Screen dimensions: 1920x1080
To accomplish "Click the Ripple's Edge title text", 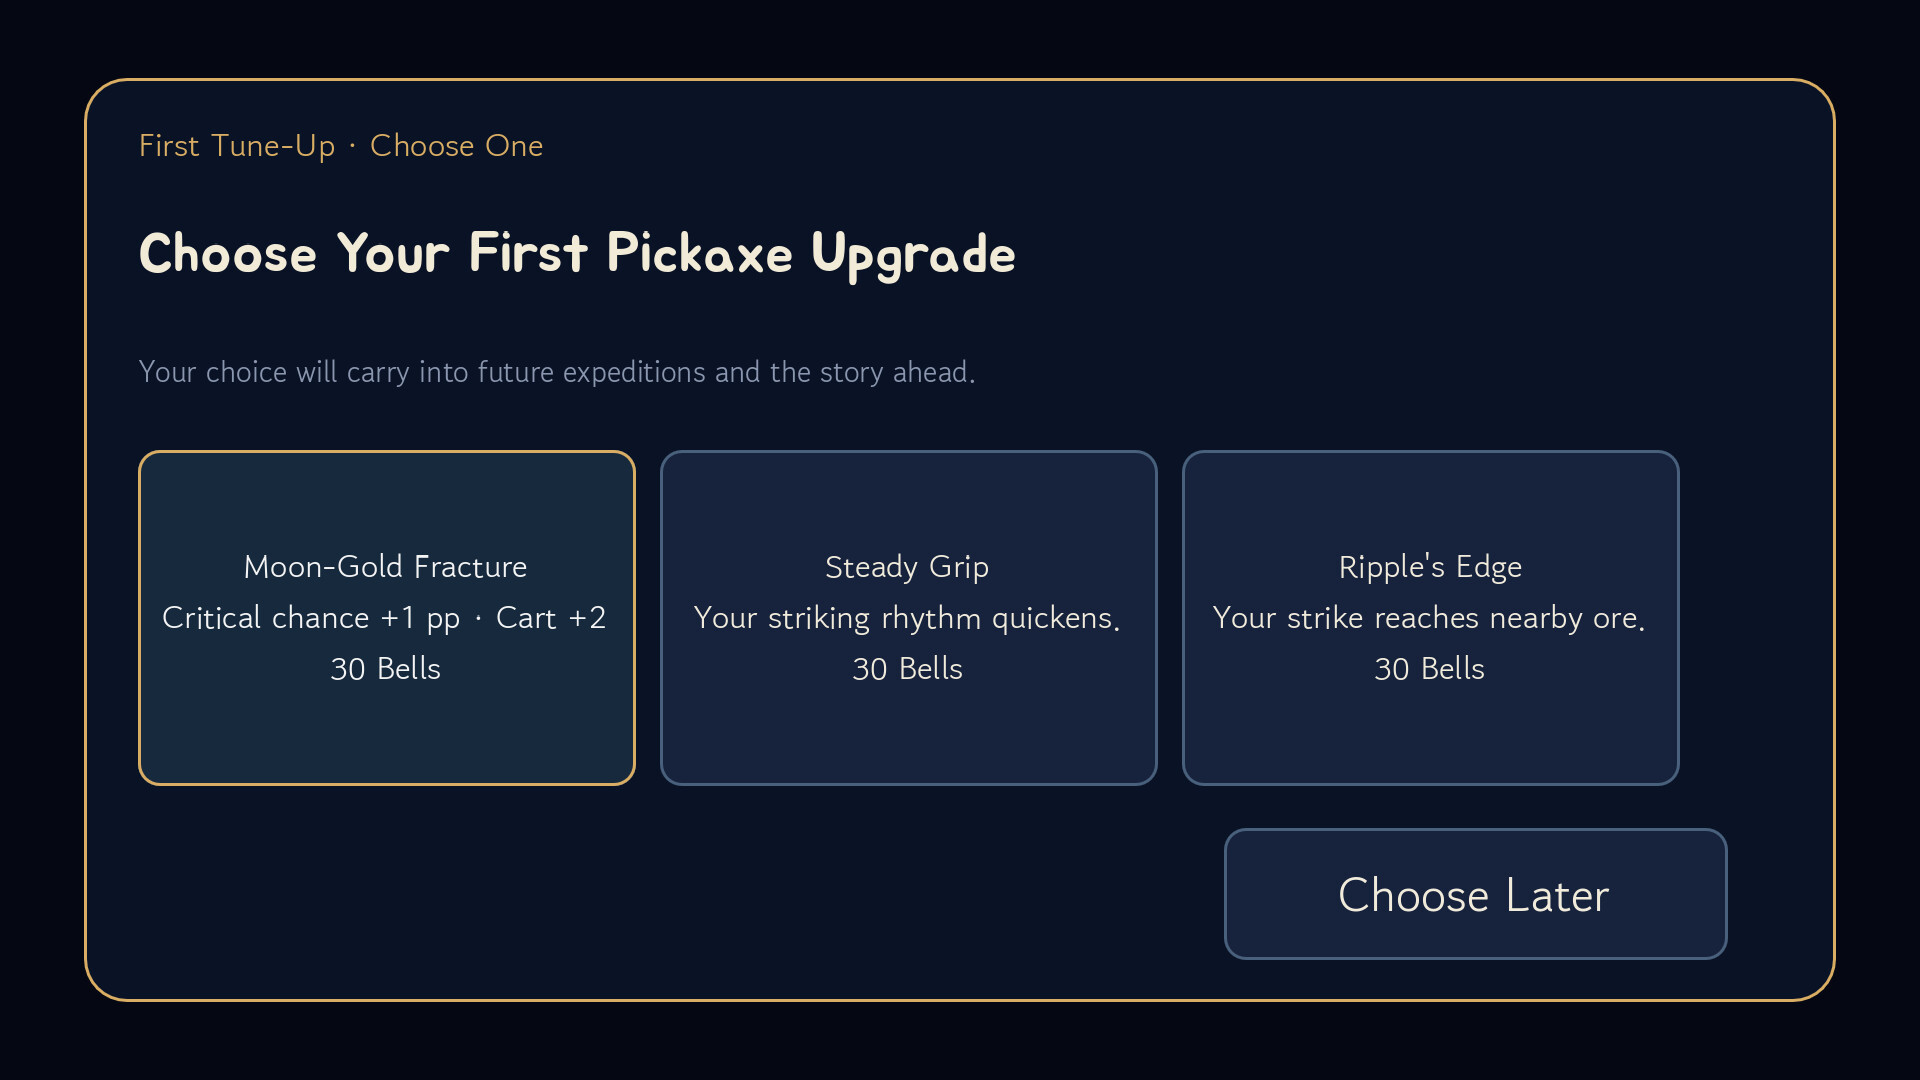I will tap(1430, 567).
